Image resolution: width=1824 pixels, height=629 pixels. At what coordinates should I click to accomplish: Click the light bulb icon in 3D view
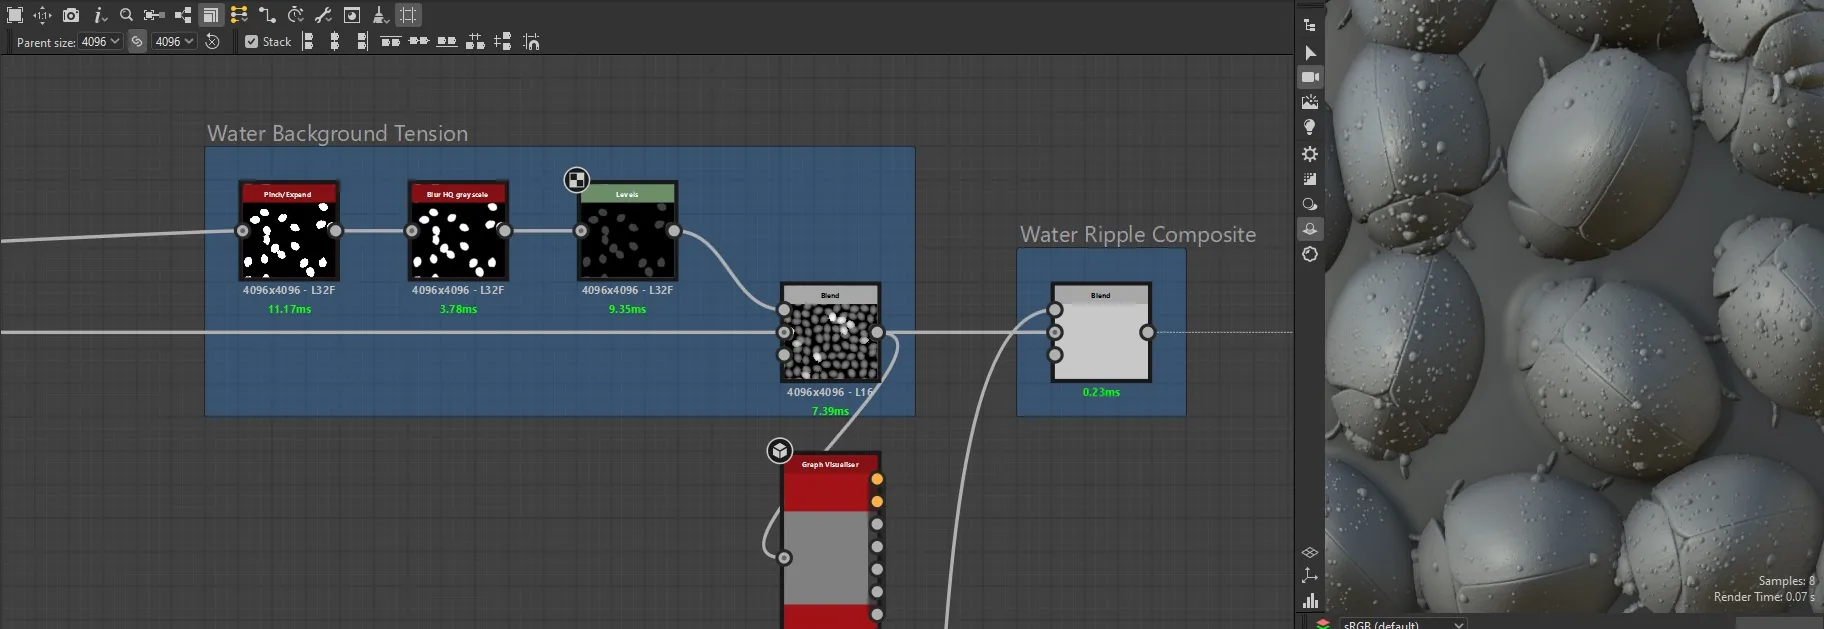point(1310,127)
